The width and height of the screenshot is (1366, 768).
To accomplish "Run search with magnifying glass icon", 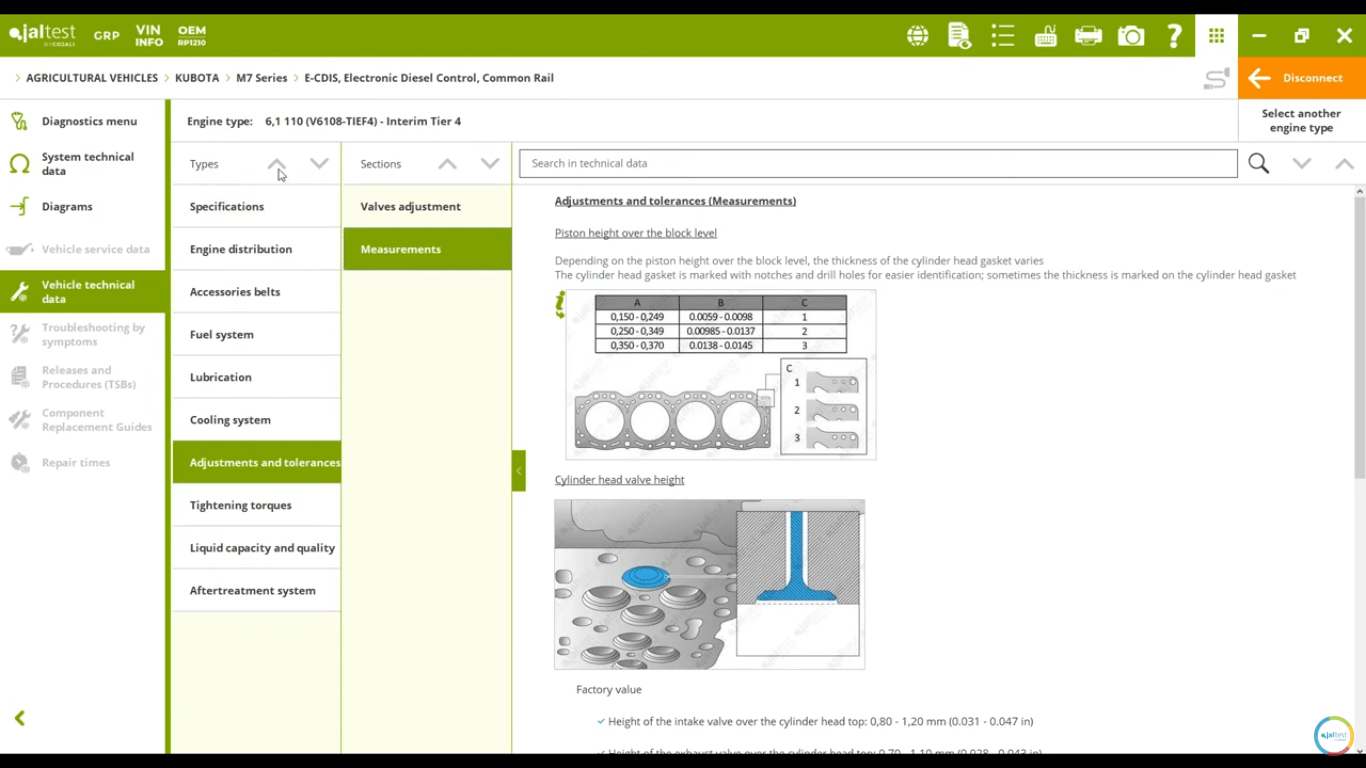I will coord(1258,163).
